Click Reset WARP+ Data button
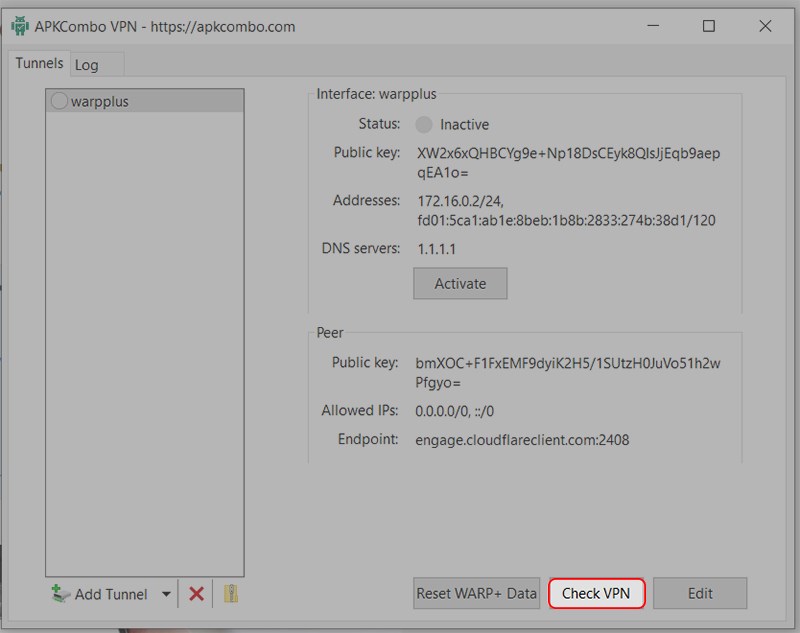800x633 pixels. coord(477,593)
